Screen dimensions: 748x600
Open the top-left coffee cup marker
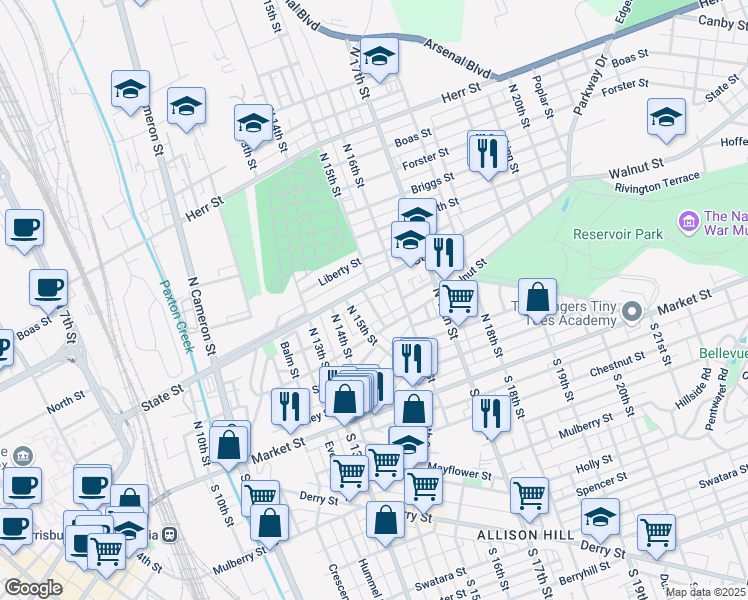(24, 230)
